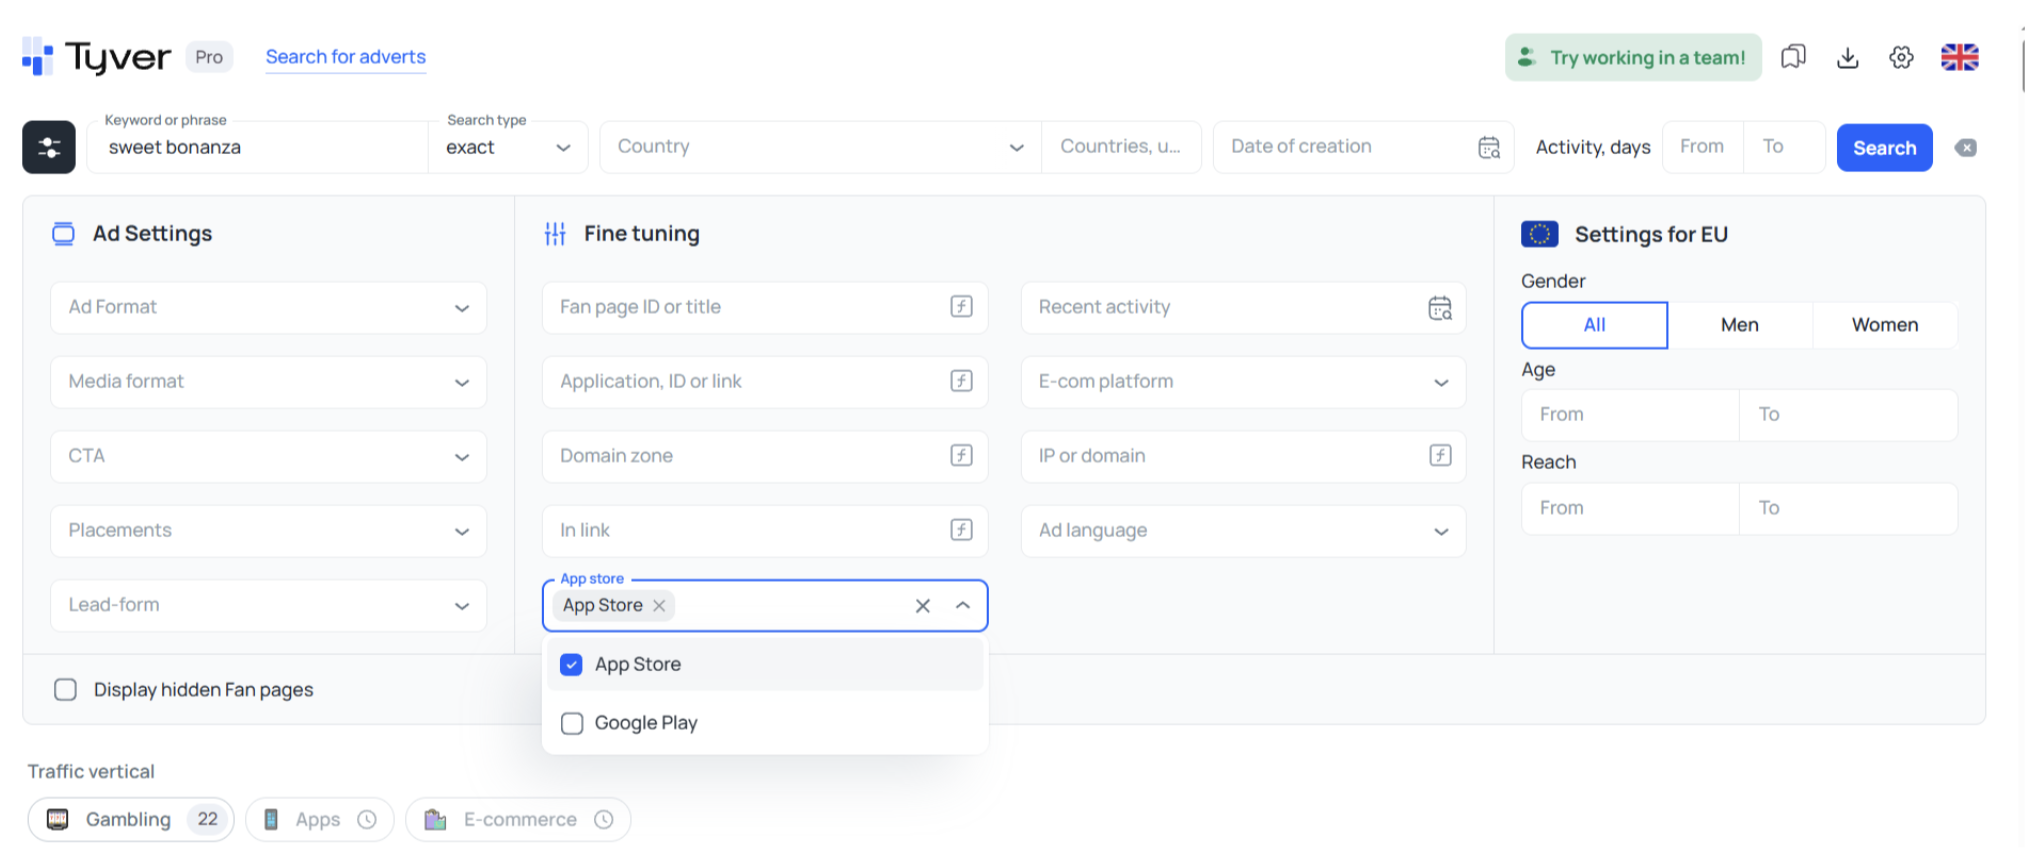Open Date of creation calendar icon

(x=1489, y=147)
